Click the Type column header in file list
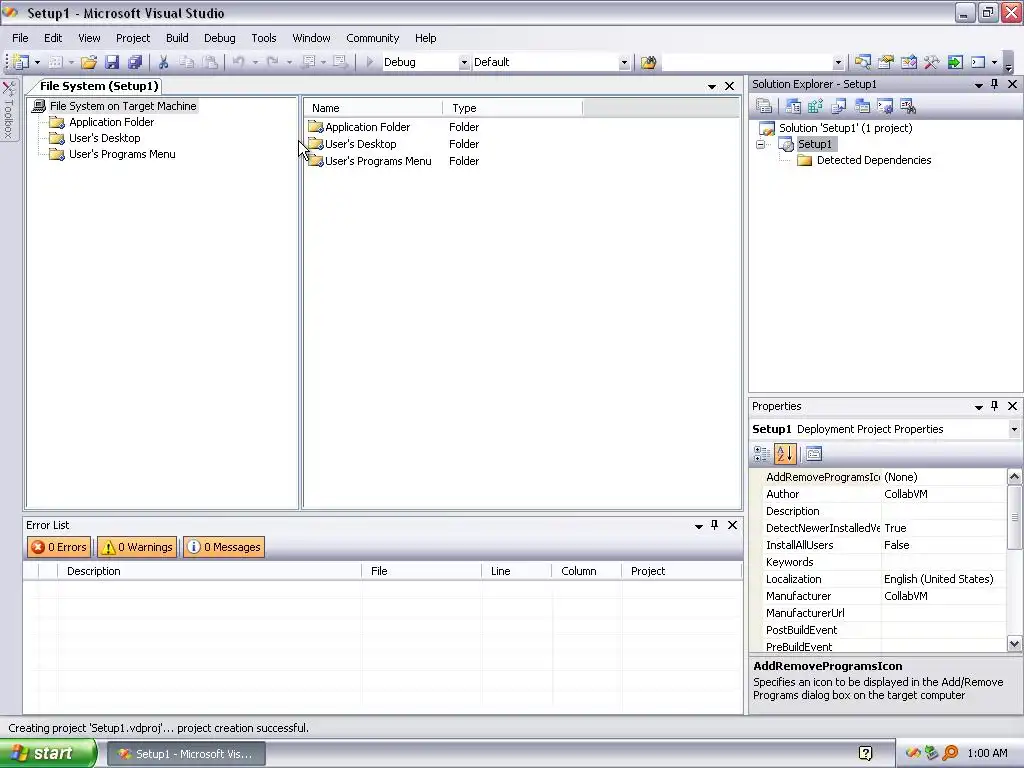1024x768 pixels. coord(513,108)
